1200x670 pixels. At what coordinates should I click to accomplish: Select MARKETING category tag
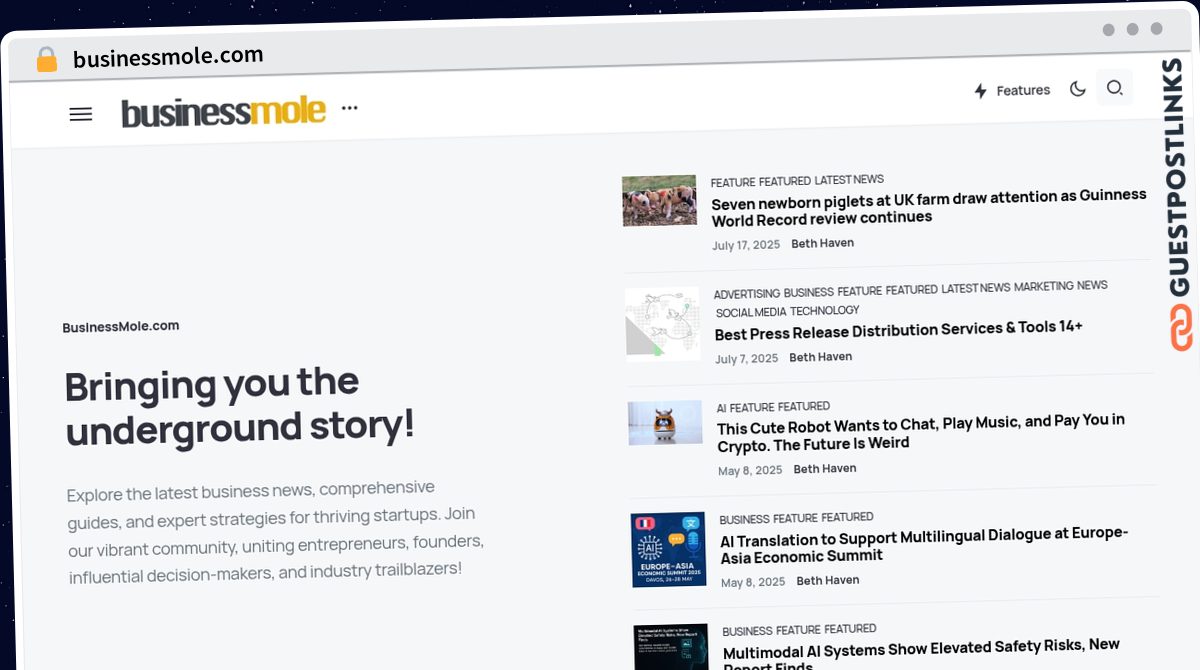click(1043, 287)
